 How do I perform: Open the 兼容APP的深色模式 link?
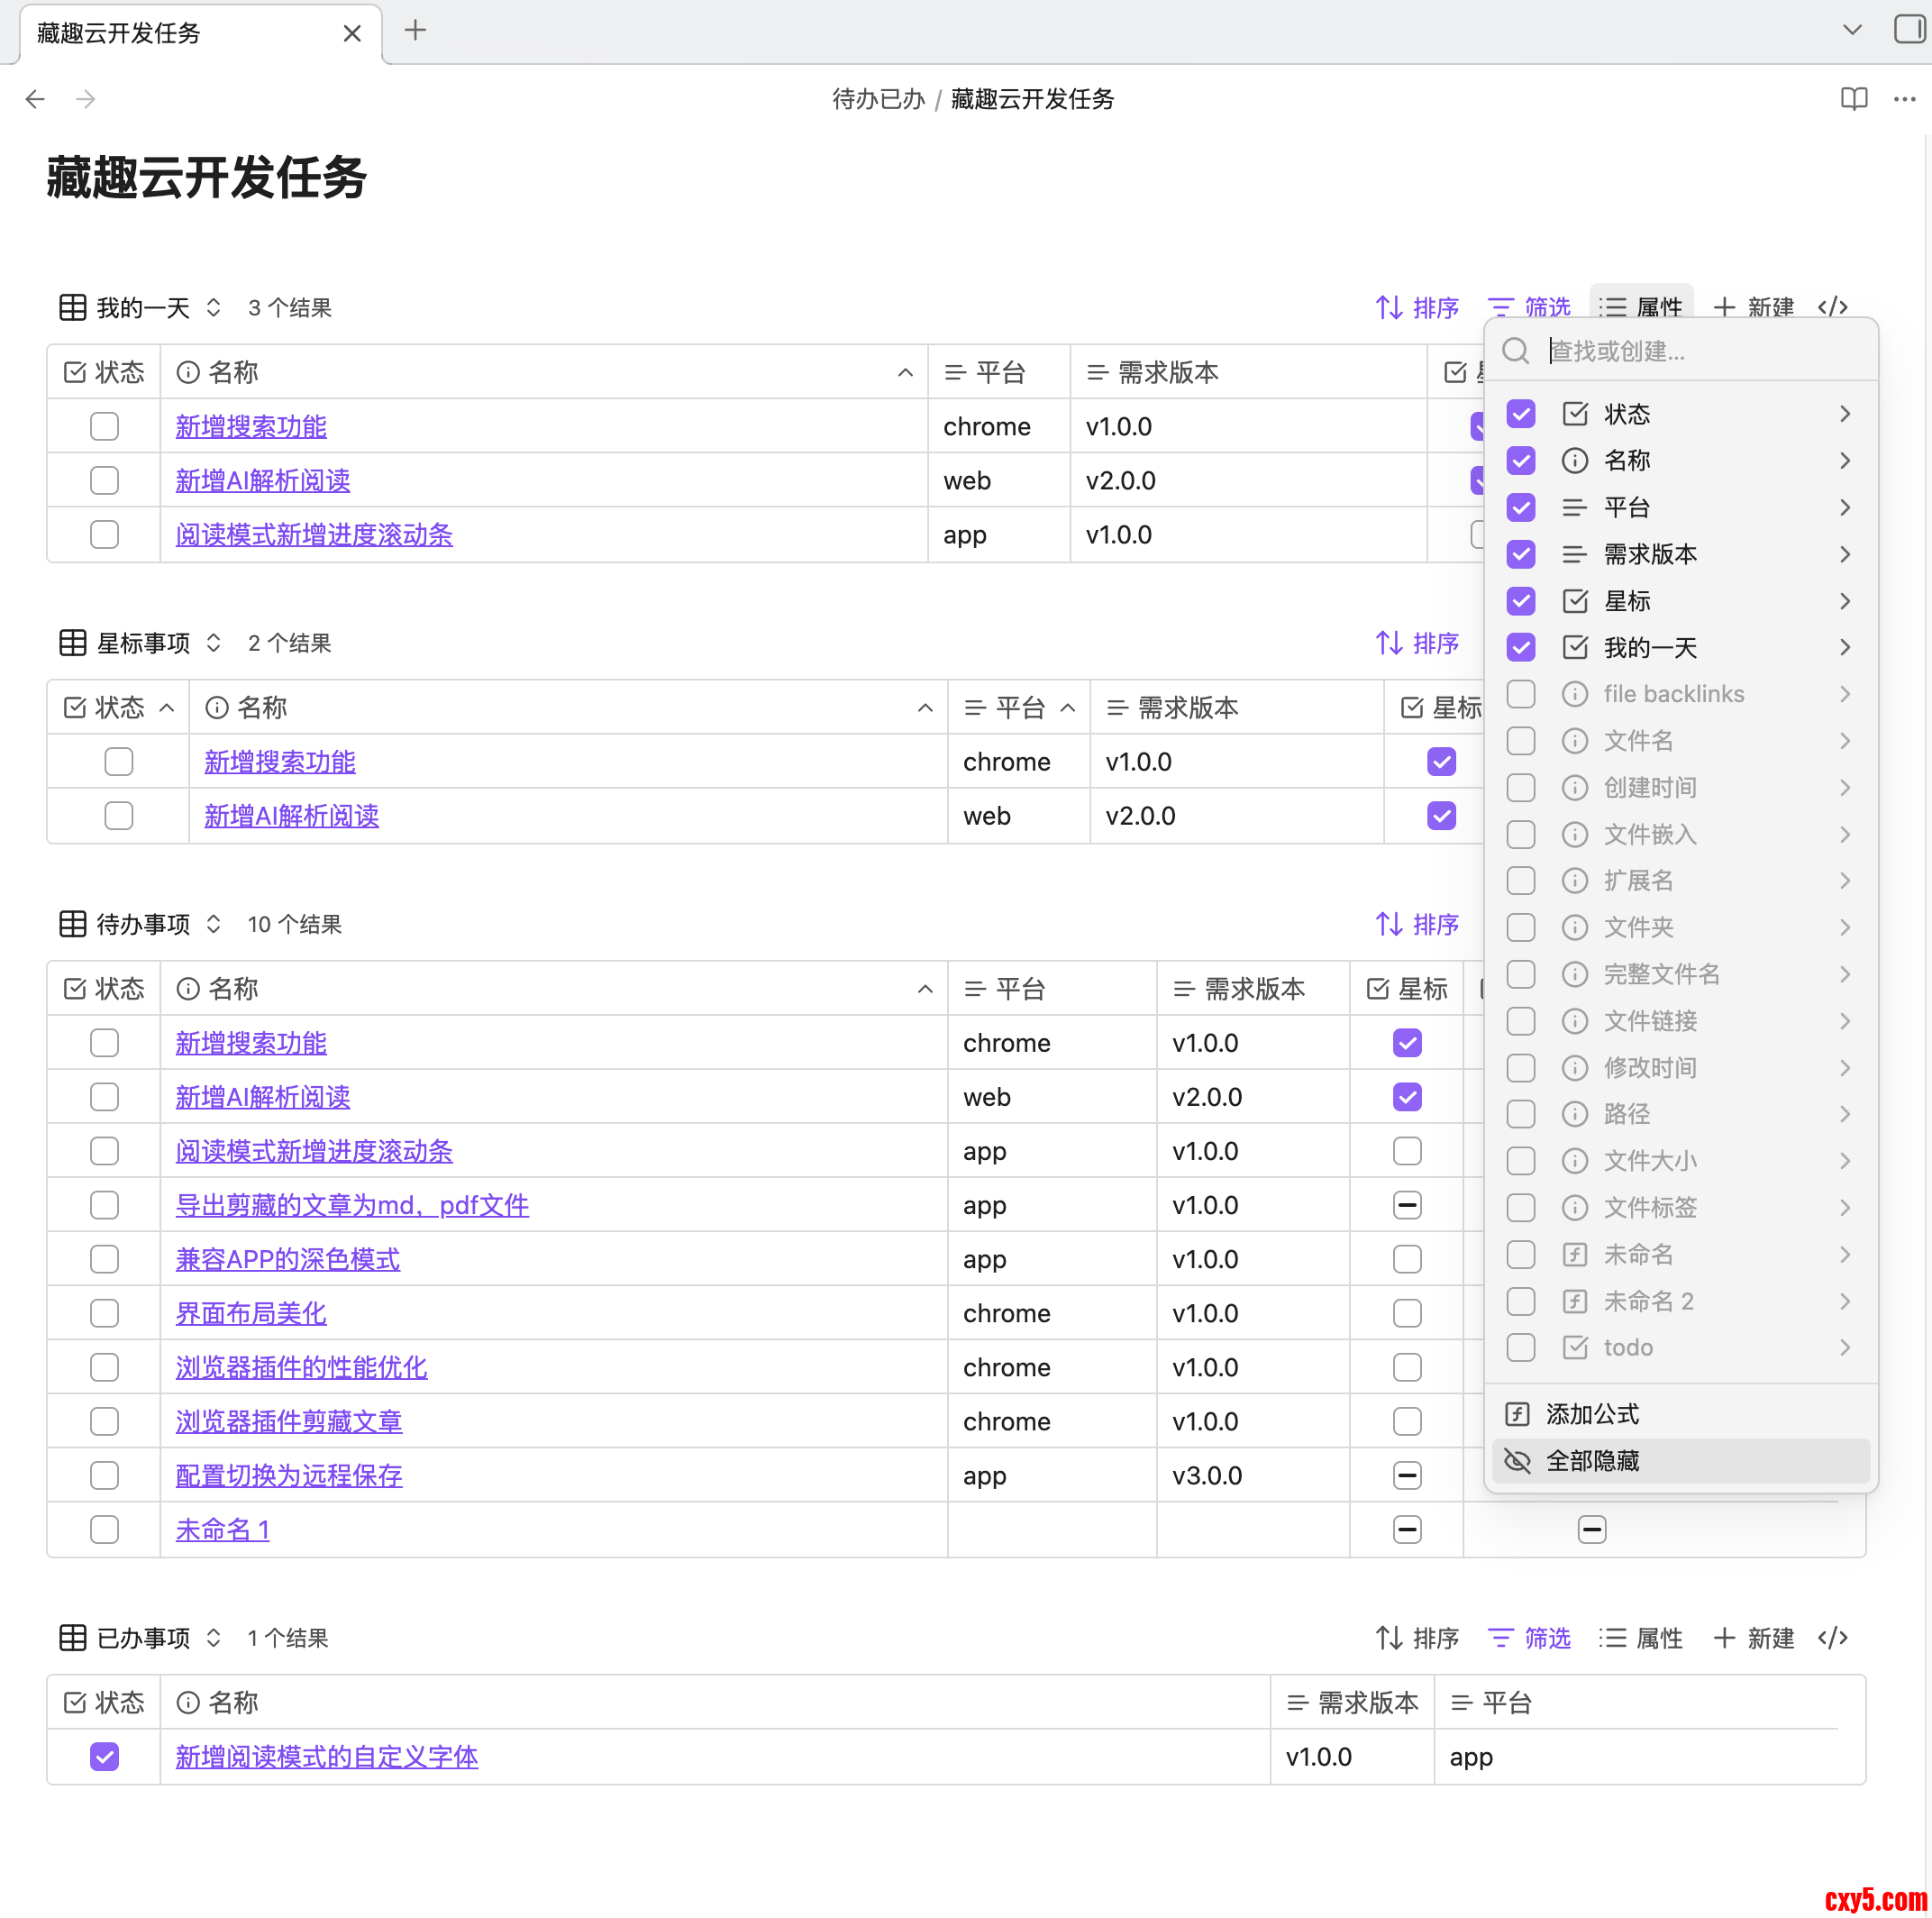(x=287, y=1259)
